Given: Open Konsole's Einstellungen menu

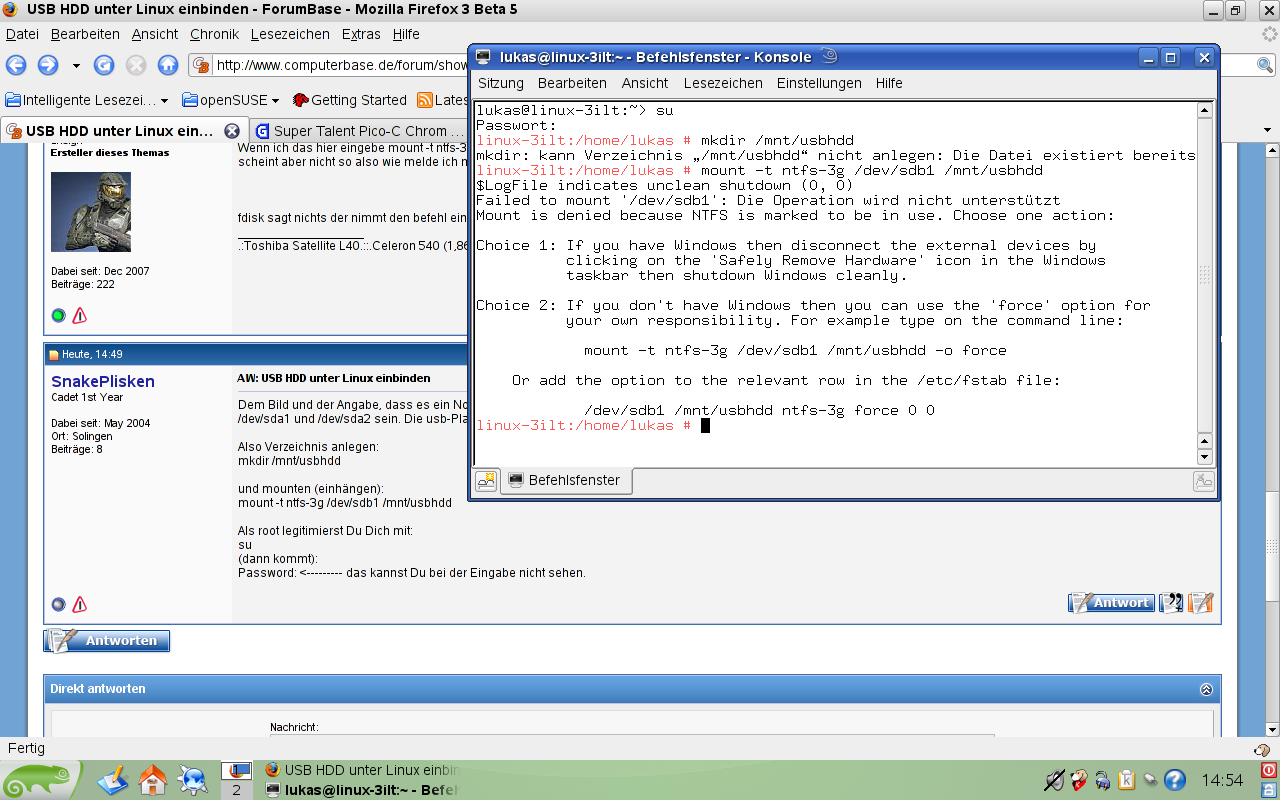Looking at the screenshot, I should tap(819, 83).
